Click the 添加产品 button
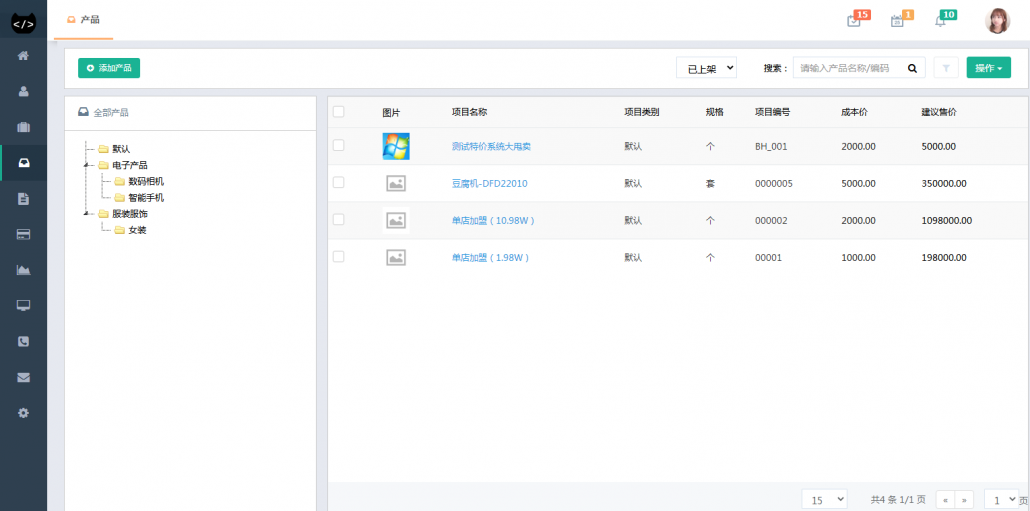 pos(109,68)
